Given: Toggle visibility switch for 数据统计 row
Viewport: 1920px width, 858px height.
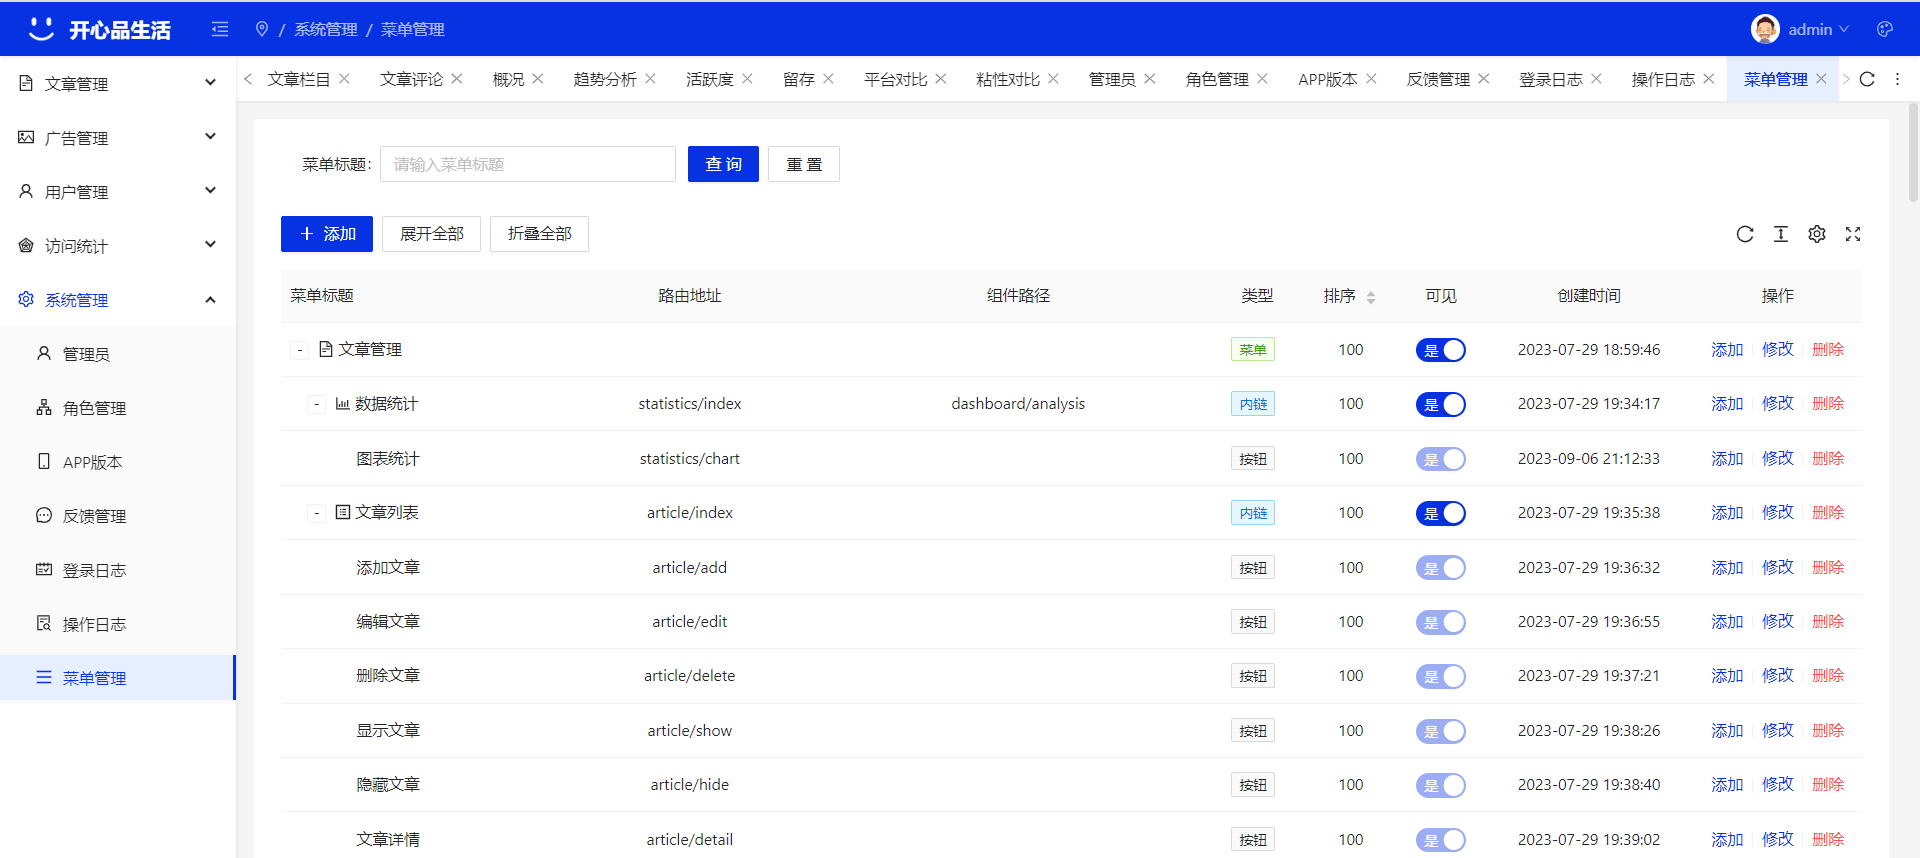Looking at the screenshot, I should pos(1440,404).
